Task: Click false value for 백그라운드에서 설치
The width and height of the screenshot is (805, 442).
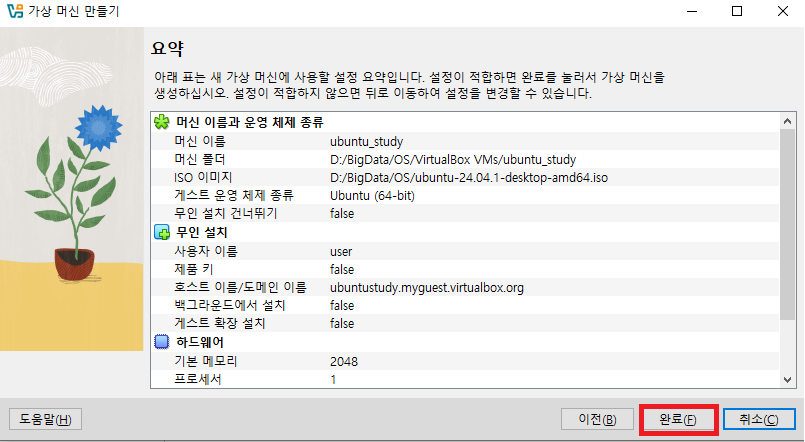Action: [x=342, y=305]
